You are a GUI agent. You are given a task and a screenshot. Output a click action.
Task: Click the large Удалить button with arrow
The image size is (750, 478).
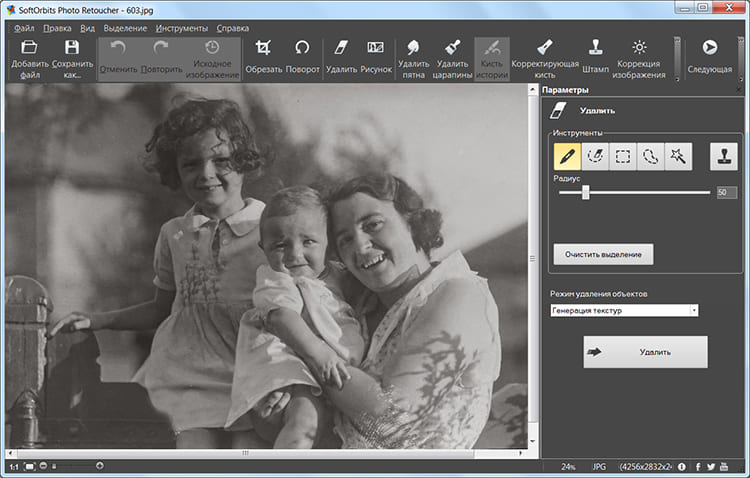(x=645, y=352)
